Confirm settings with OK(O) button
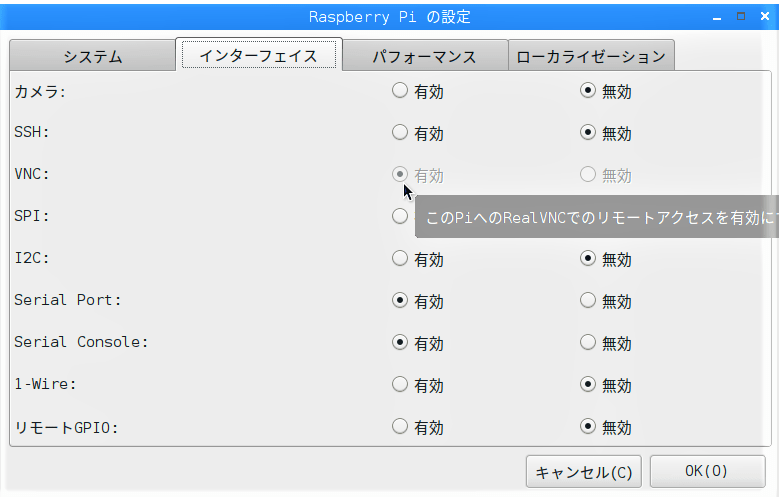The width and height of the screenshot is (779, 501). click(x=707, y=471)
